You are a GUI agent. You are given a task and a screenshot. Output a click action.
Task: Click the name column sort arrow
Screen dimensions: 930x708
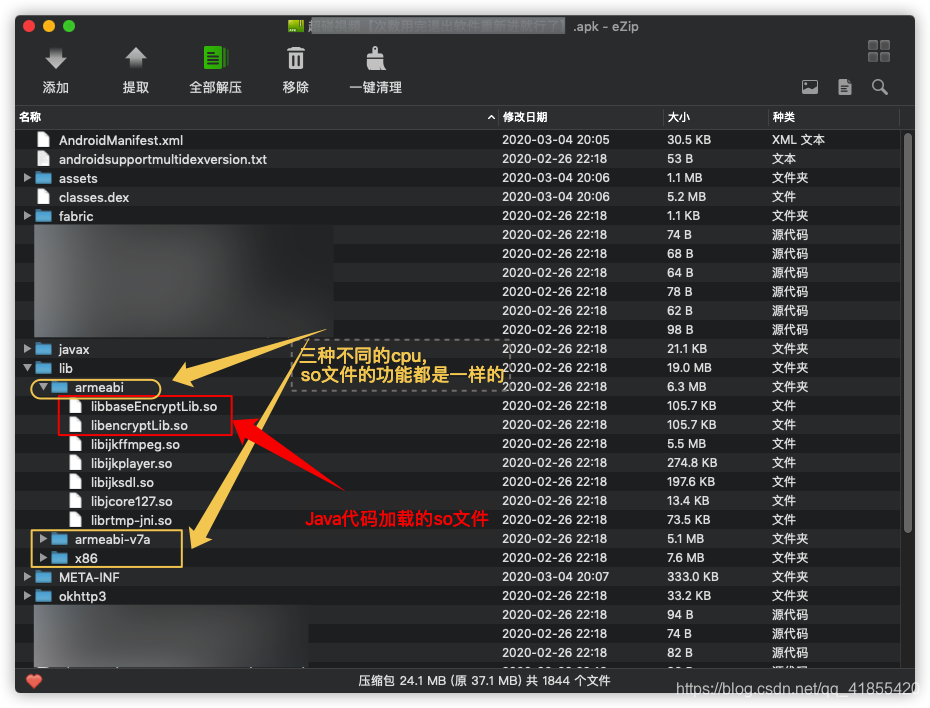point(491,117)
